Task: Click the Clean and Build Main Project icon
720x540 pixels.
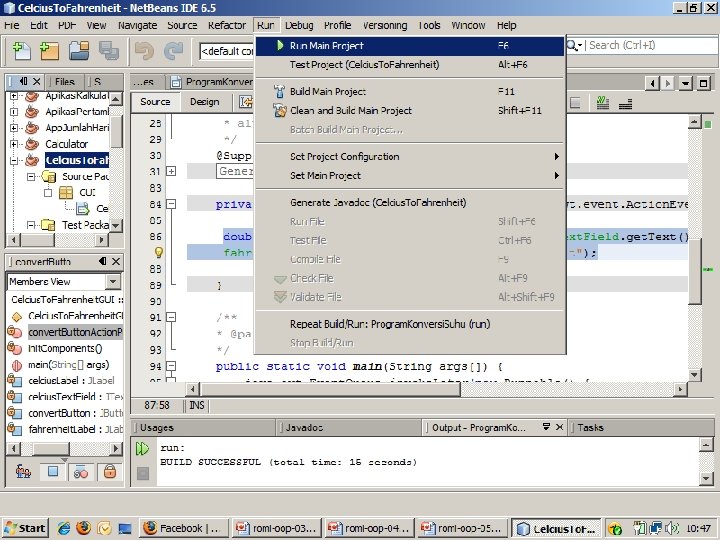Action: pyautogui.click(x=279, y=110)
